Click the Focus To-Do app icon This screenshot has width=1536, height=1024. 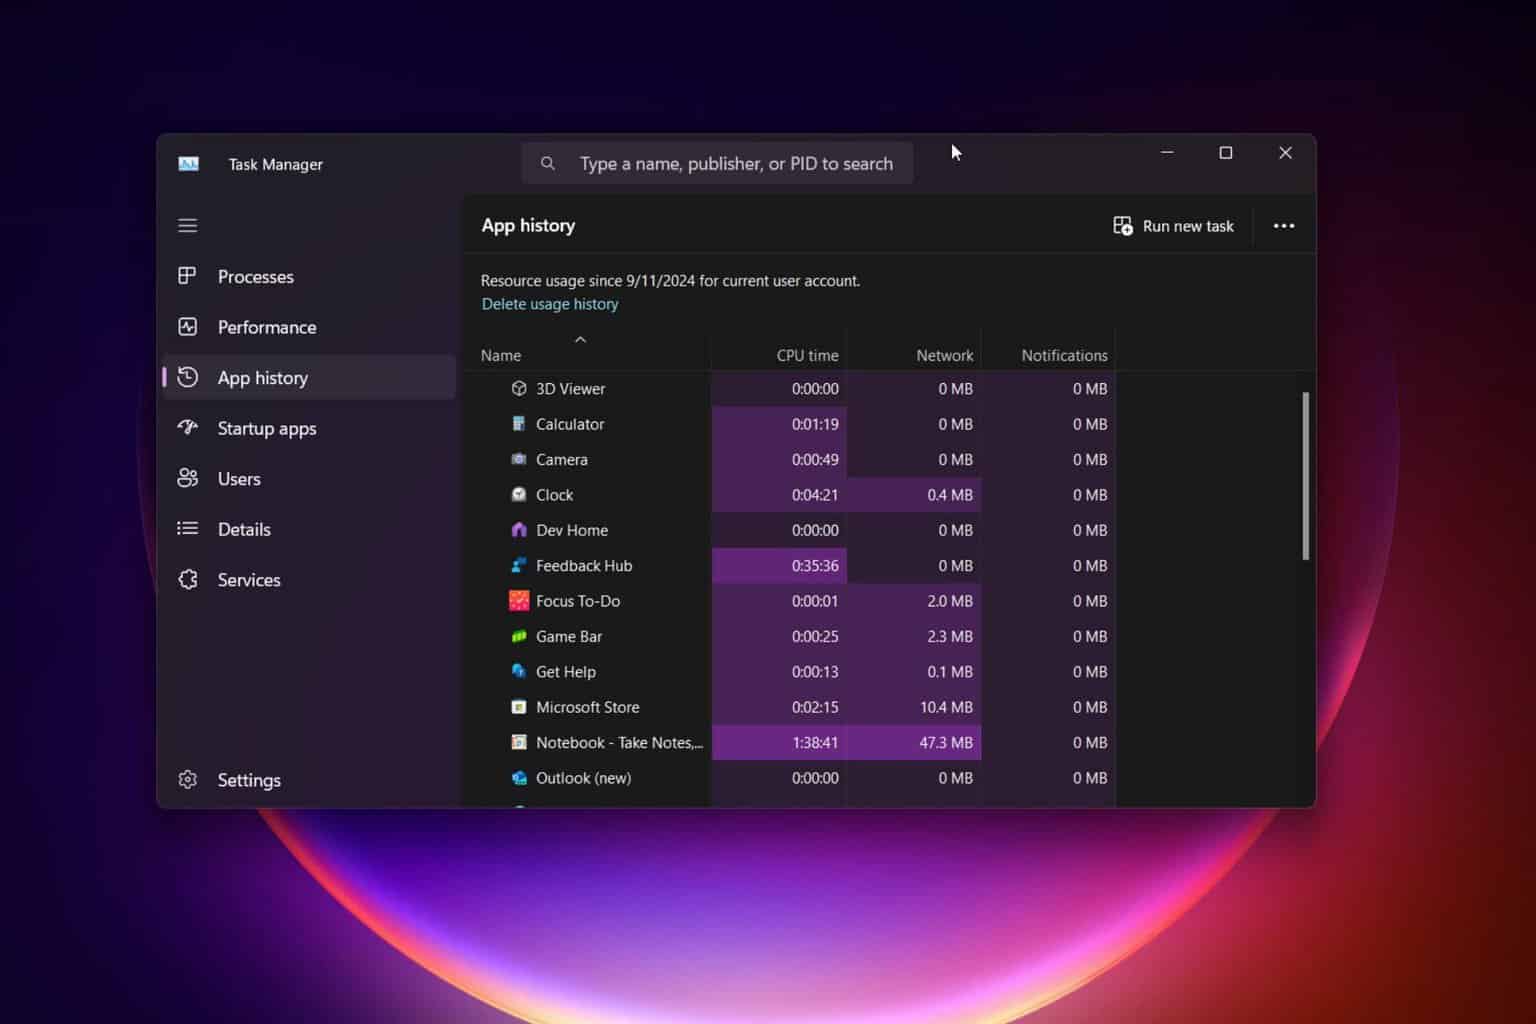(519, 600)
